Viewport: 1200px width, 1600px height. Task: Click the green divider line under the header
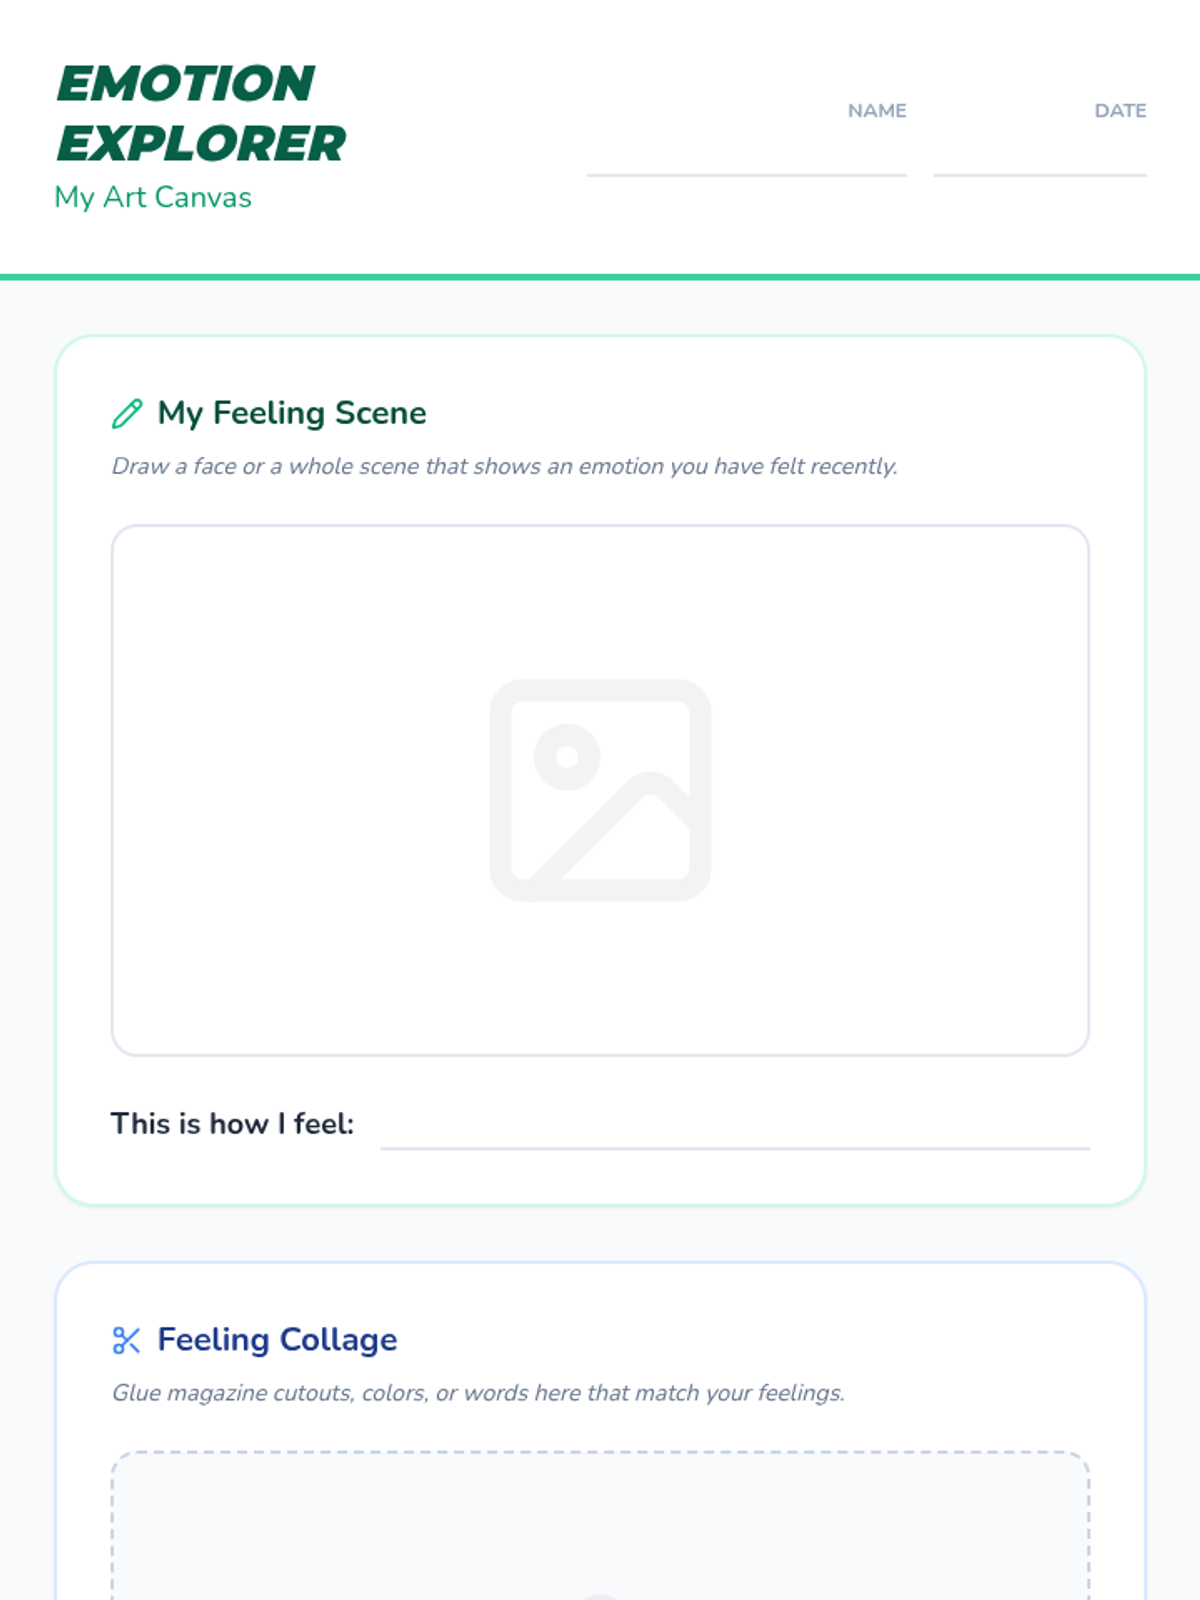coord(600,277)
